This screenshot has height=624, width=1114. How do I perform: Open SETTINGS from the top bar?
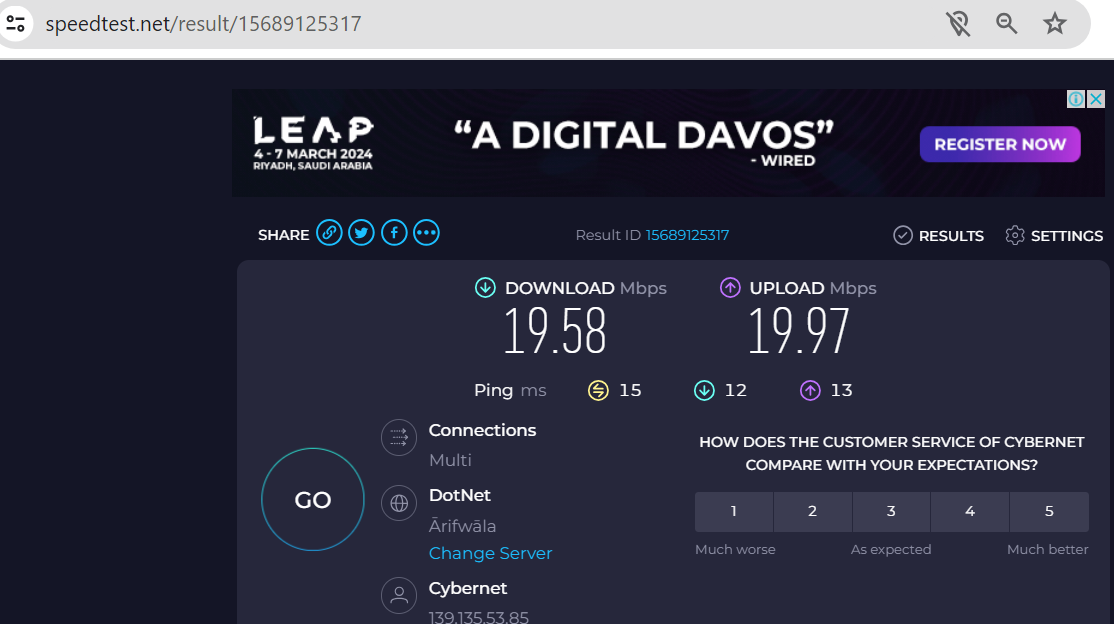pos(1054,235)
